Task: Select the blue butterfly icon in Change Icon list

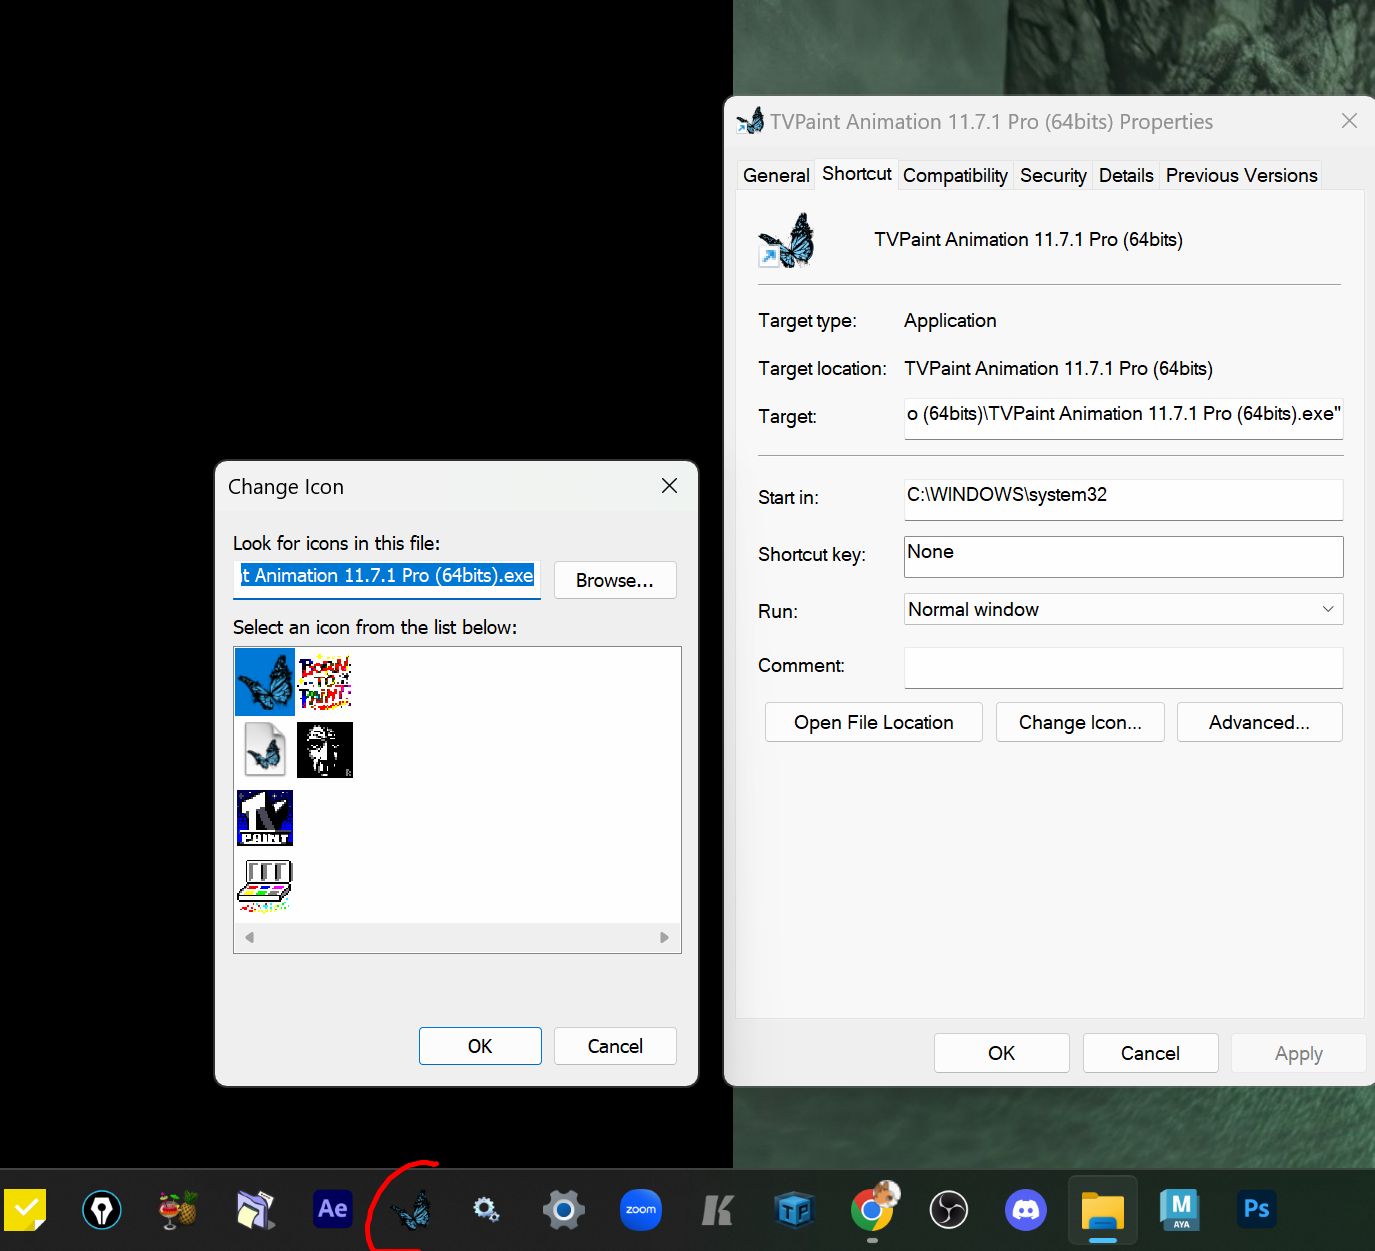Action: coord(265,682)
